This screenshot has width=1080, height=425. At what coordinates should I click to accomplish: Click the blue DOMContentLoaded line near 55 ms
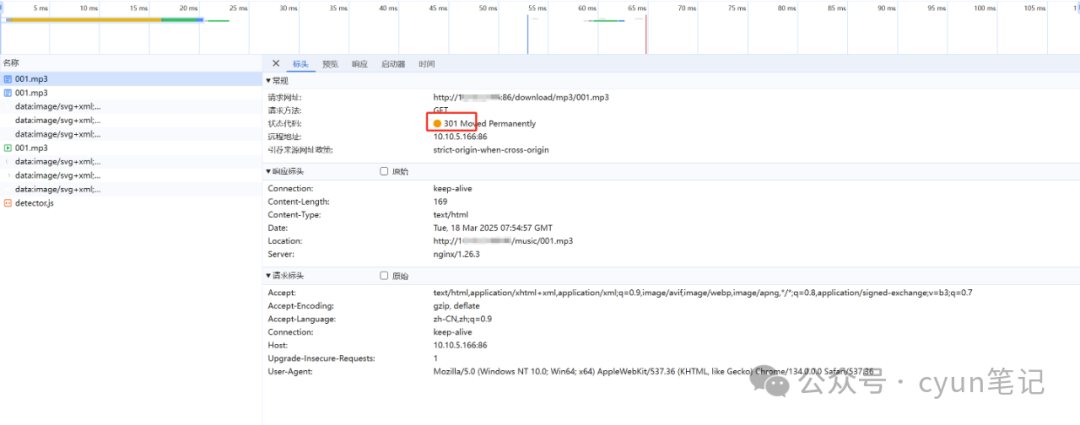(x=528, y=34)
